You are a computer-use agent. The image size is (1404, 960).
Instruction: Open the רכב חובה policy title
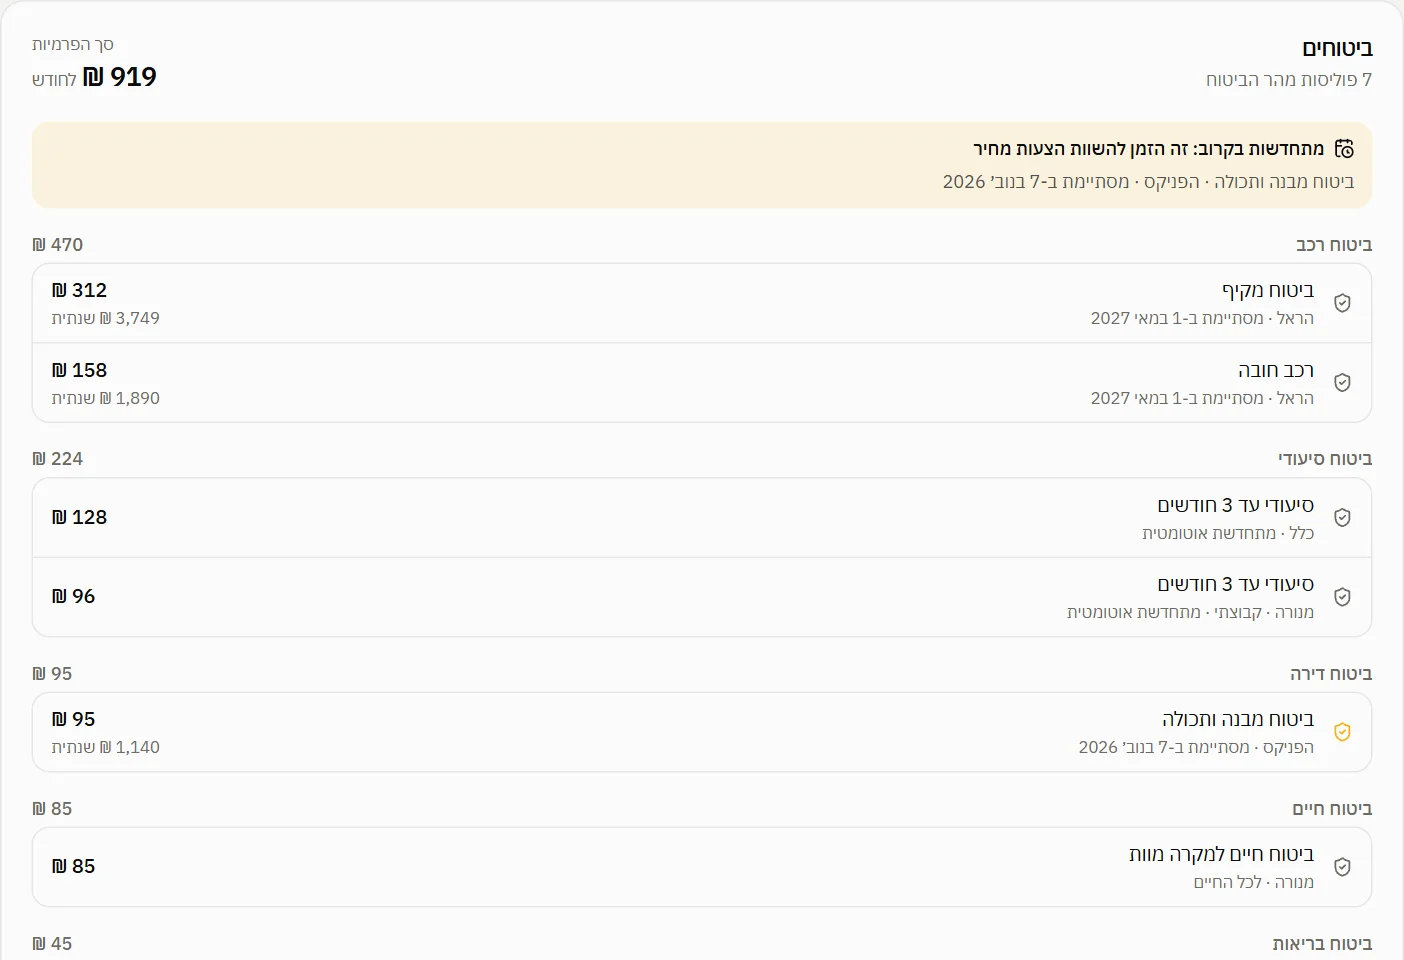[x=1276, y=370]
